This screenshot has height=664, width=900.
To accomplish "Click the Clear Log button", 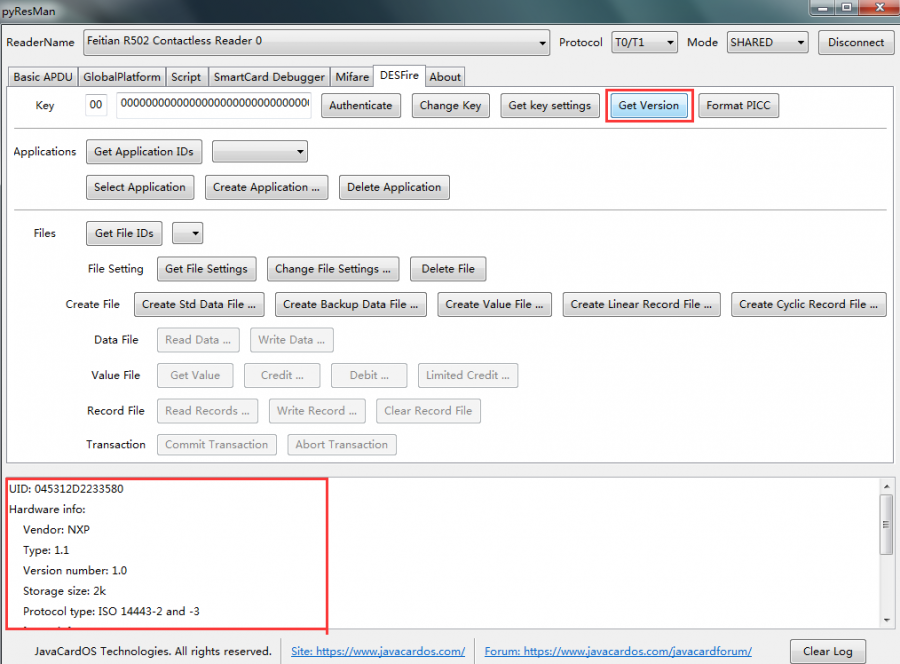I will pos(829,651).
